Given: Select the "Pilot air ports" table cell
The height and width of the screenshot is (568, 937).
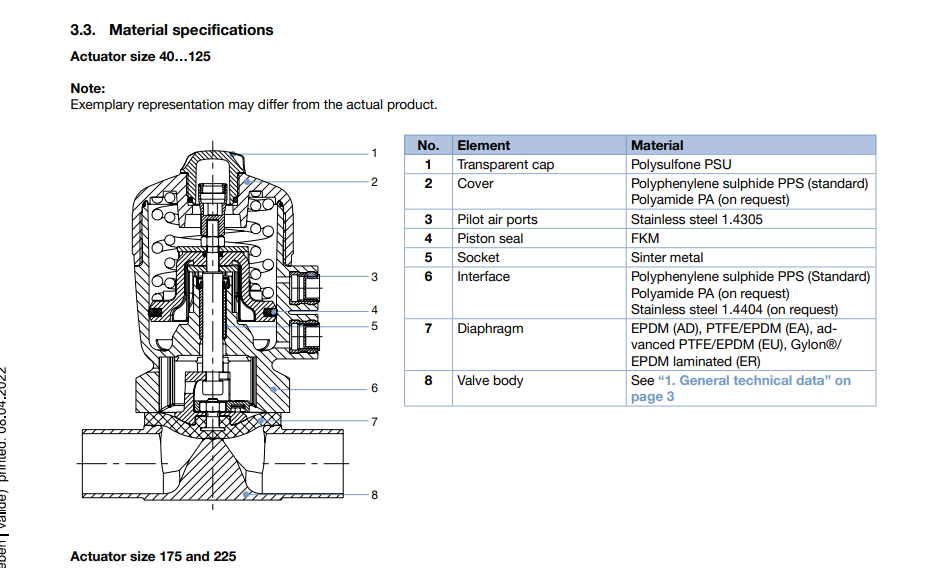Looking at the screenshot, I should tap(497, 219).
